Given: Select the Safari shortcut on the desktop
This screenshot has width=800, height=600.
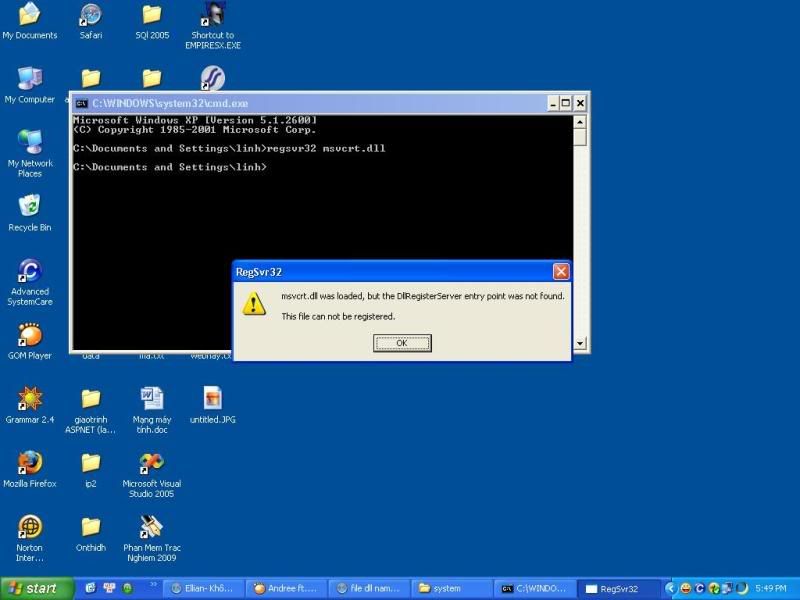Looking at the screenshot, I should pyautogui.click(x=91, y=21).
